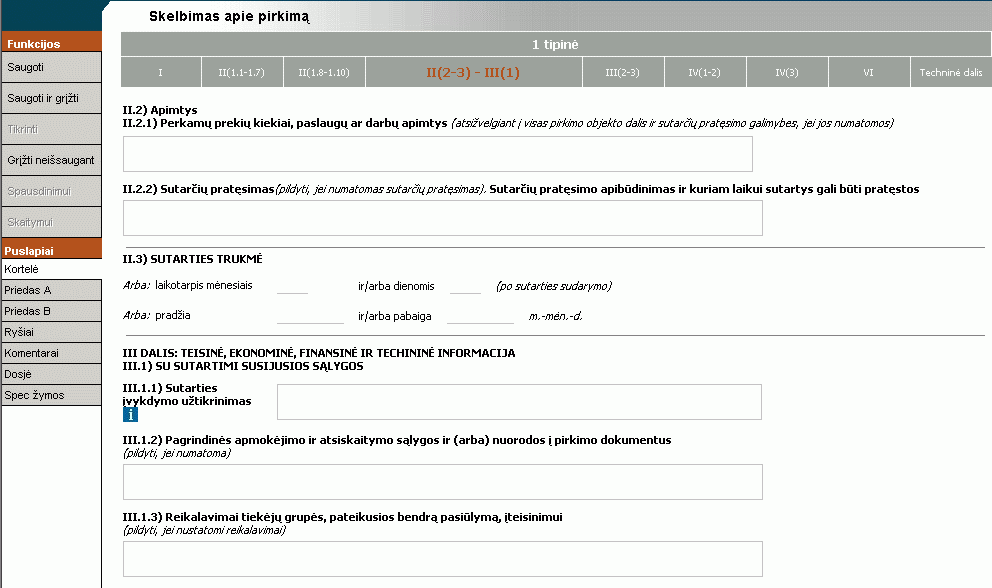Focus the II.2.1 quantities text area
This screenshot has height=588, width=992.
pyautogui.click(x=438, y=154)
